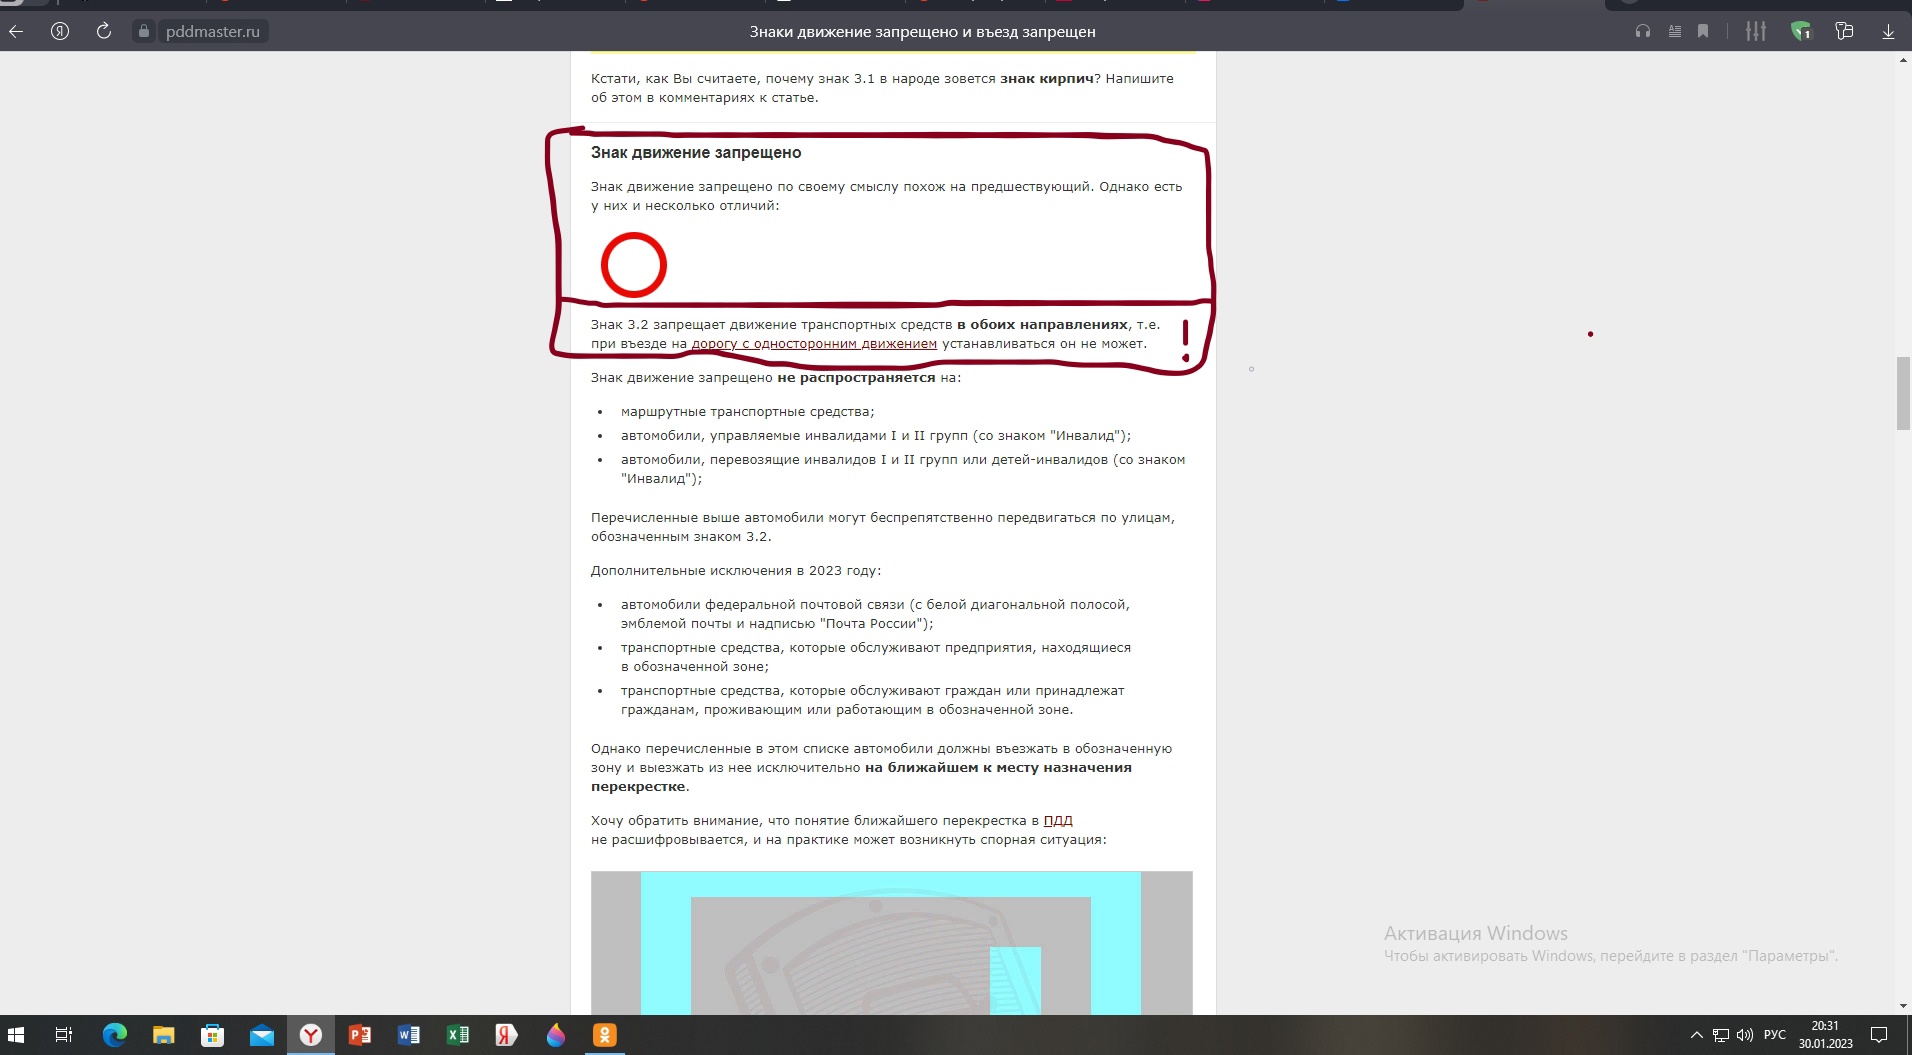The image size is (1912, 1055).
Task: Open PowerPoint from the taskbar
Action: tap(360, 1035)
